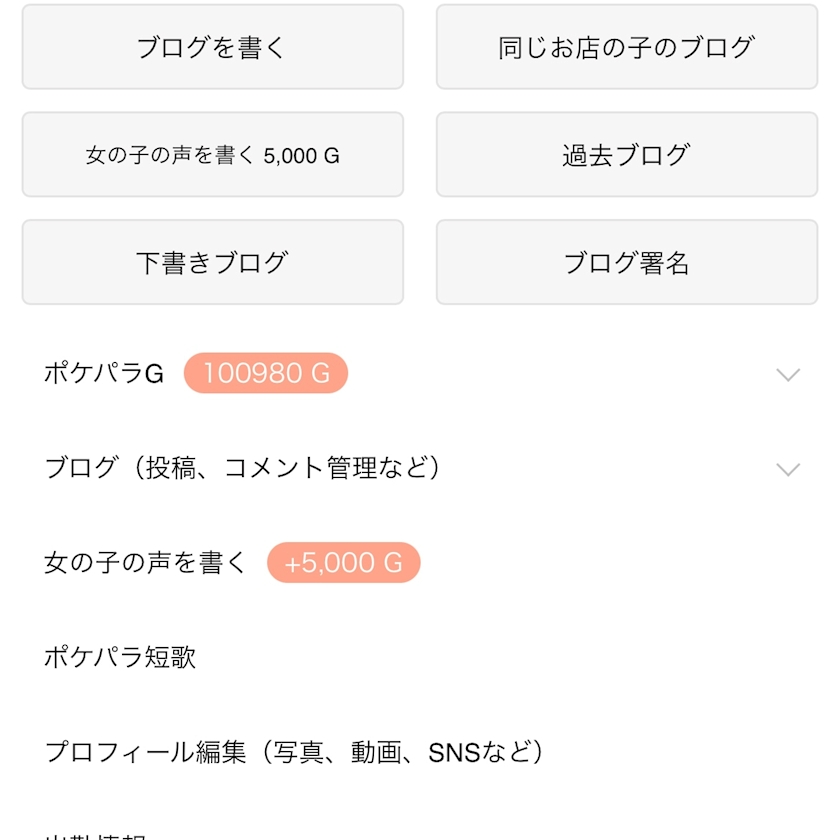Open the 女の子の声を書く list item
Screen dimensions: 840x840
[145, 563]
